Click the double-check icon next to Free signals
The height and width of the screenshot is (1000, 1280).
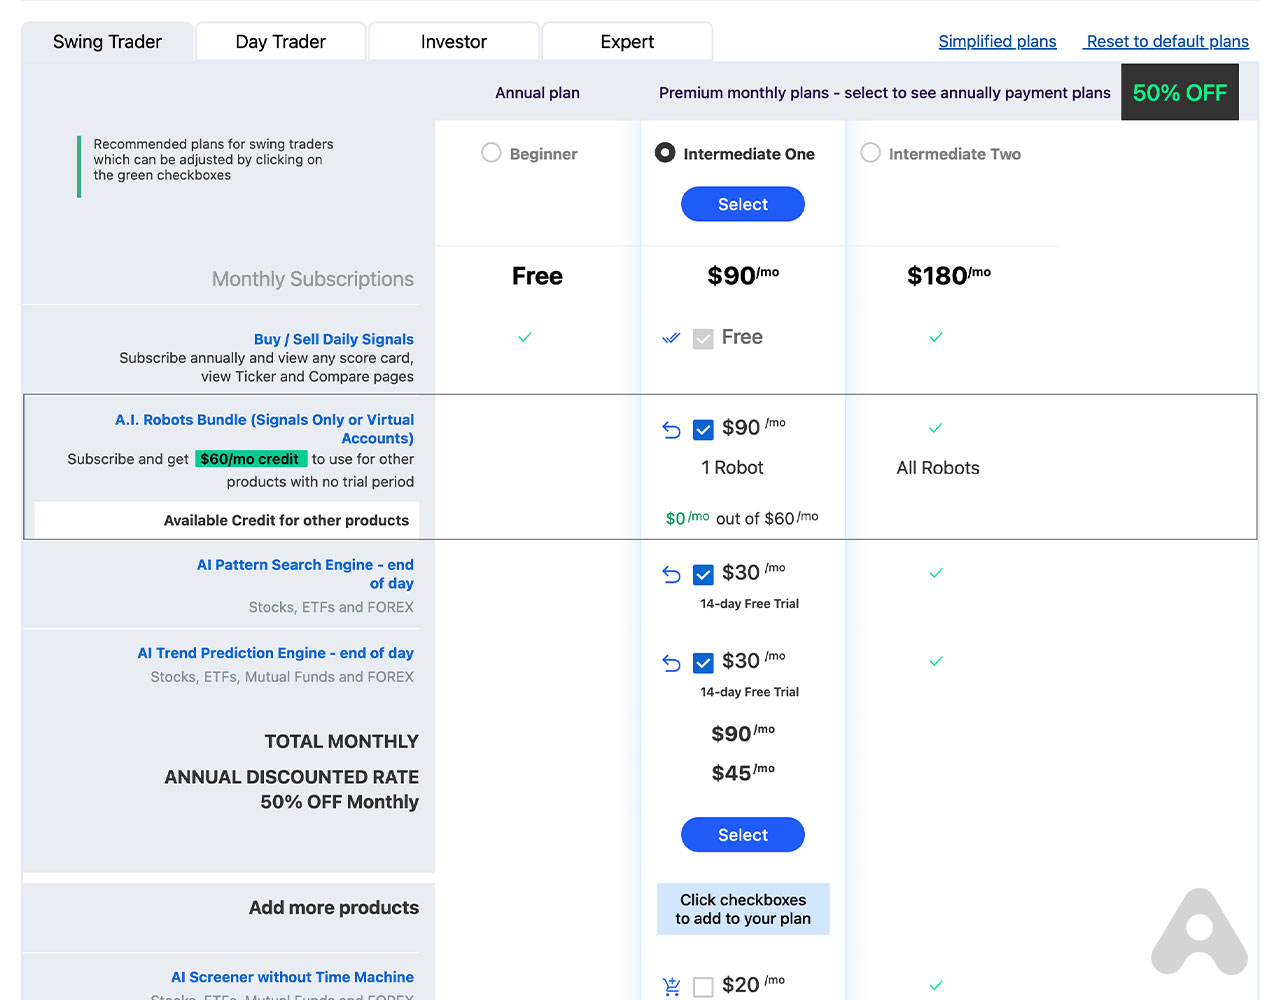[x=671, y=338]
